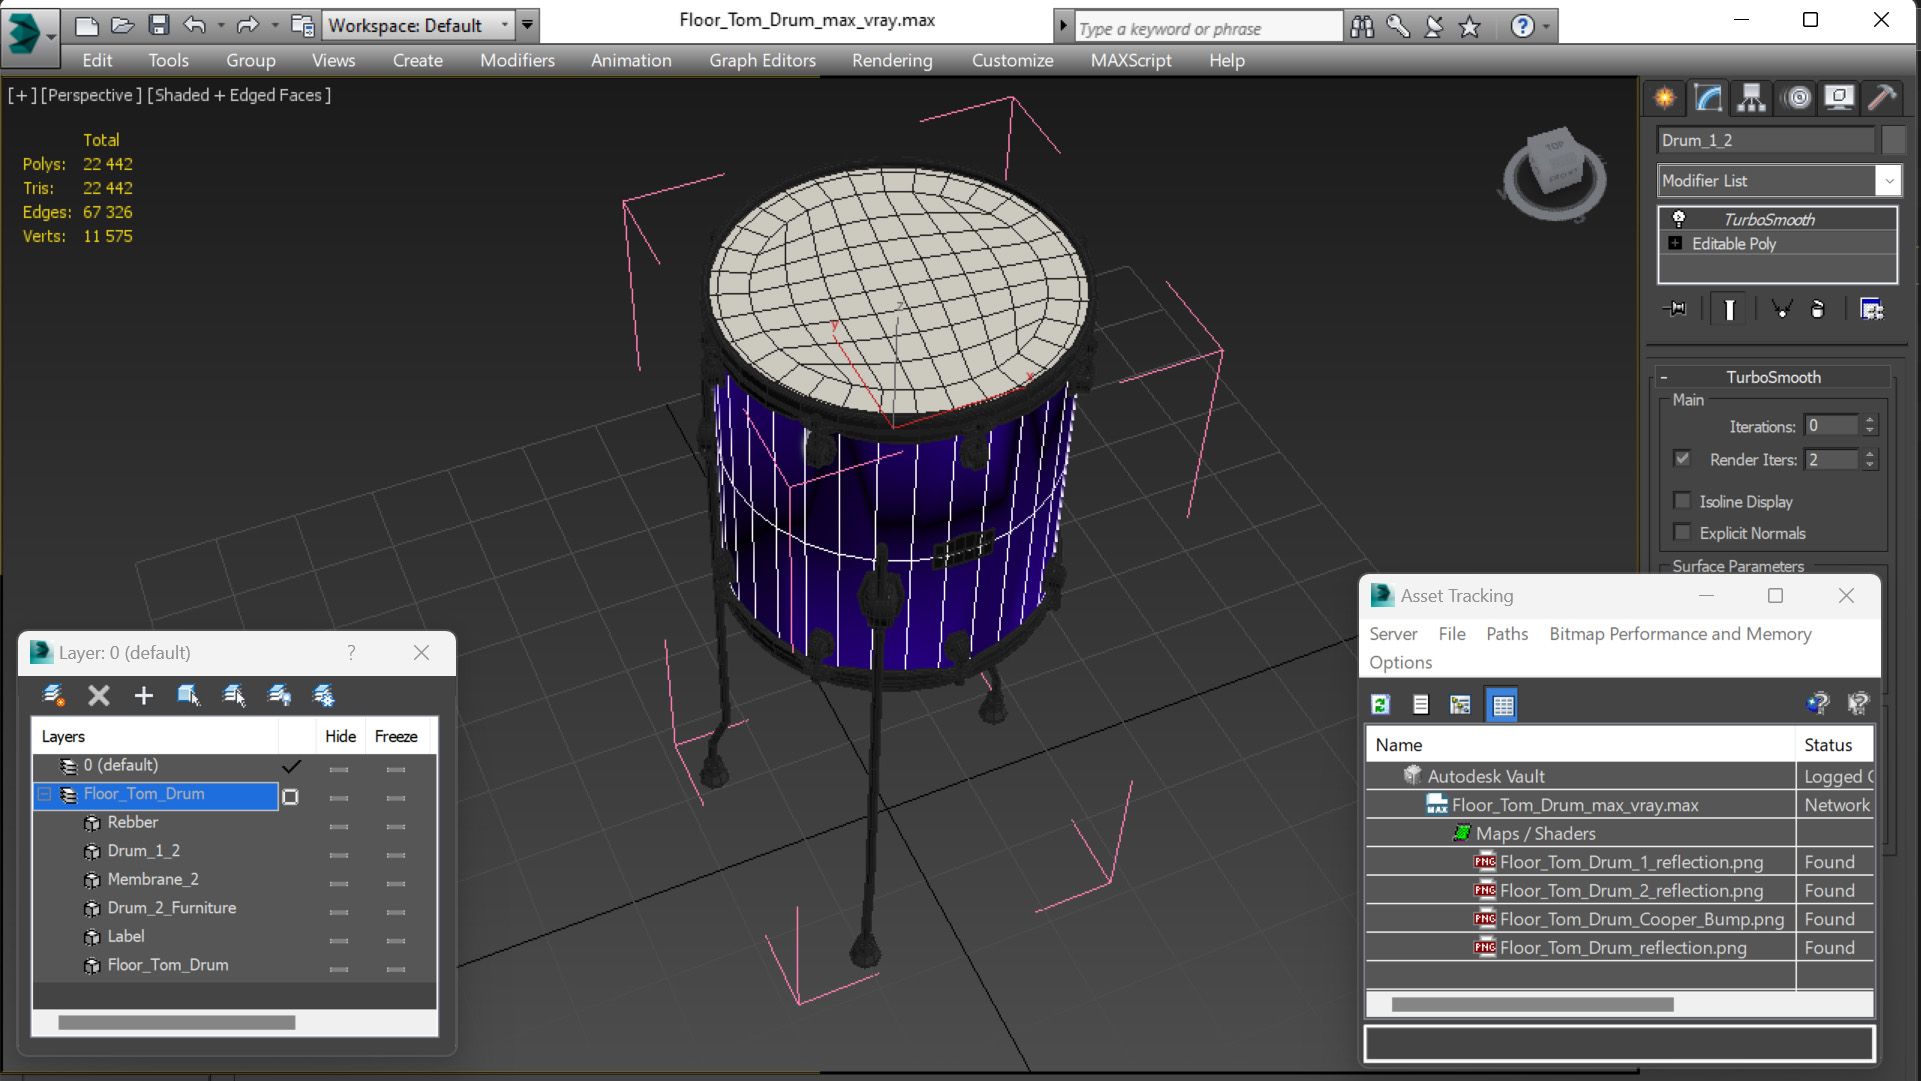This screenshot has height=1081, width=1921.
Task: Toggle Freeze for Drum_1_2 object
Action: click(x=396, y=855)
